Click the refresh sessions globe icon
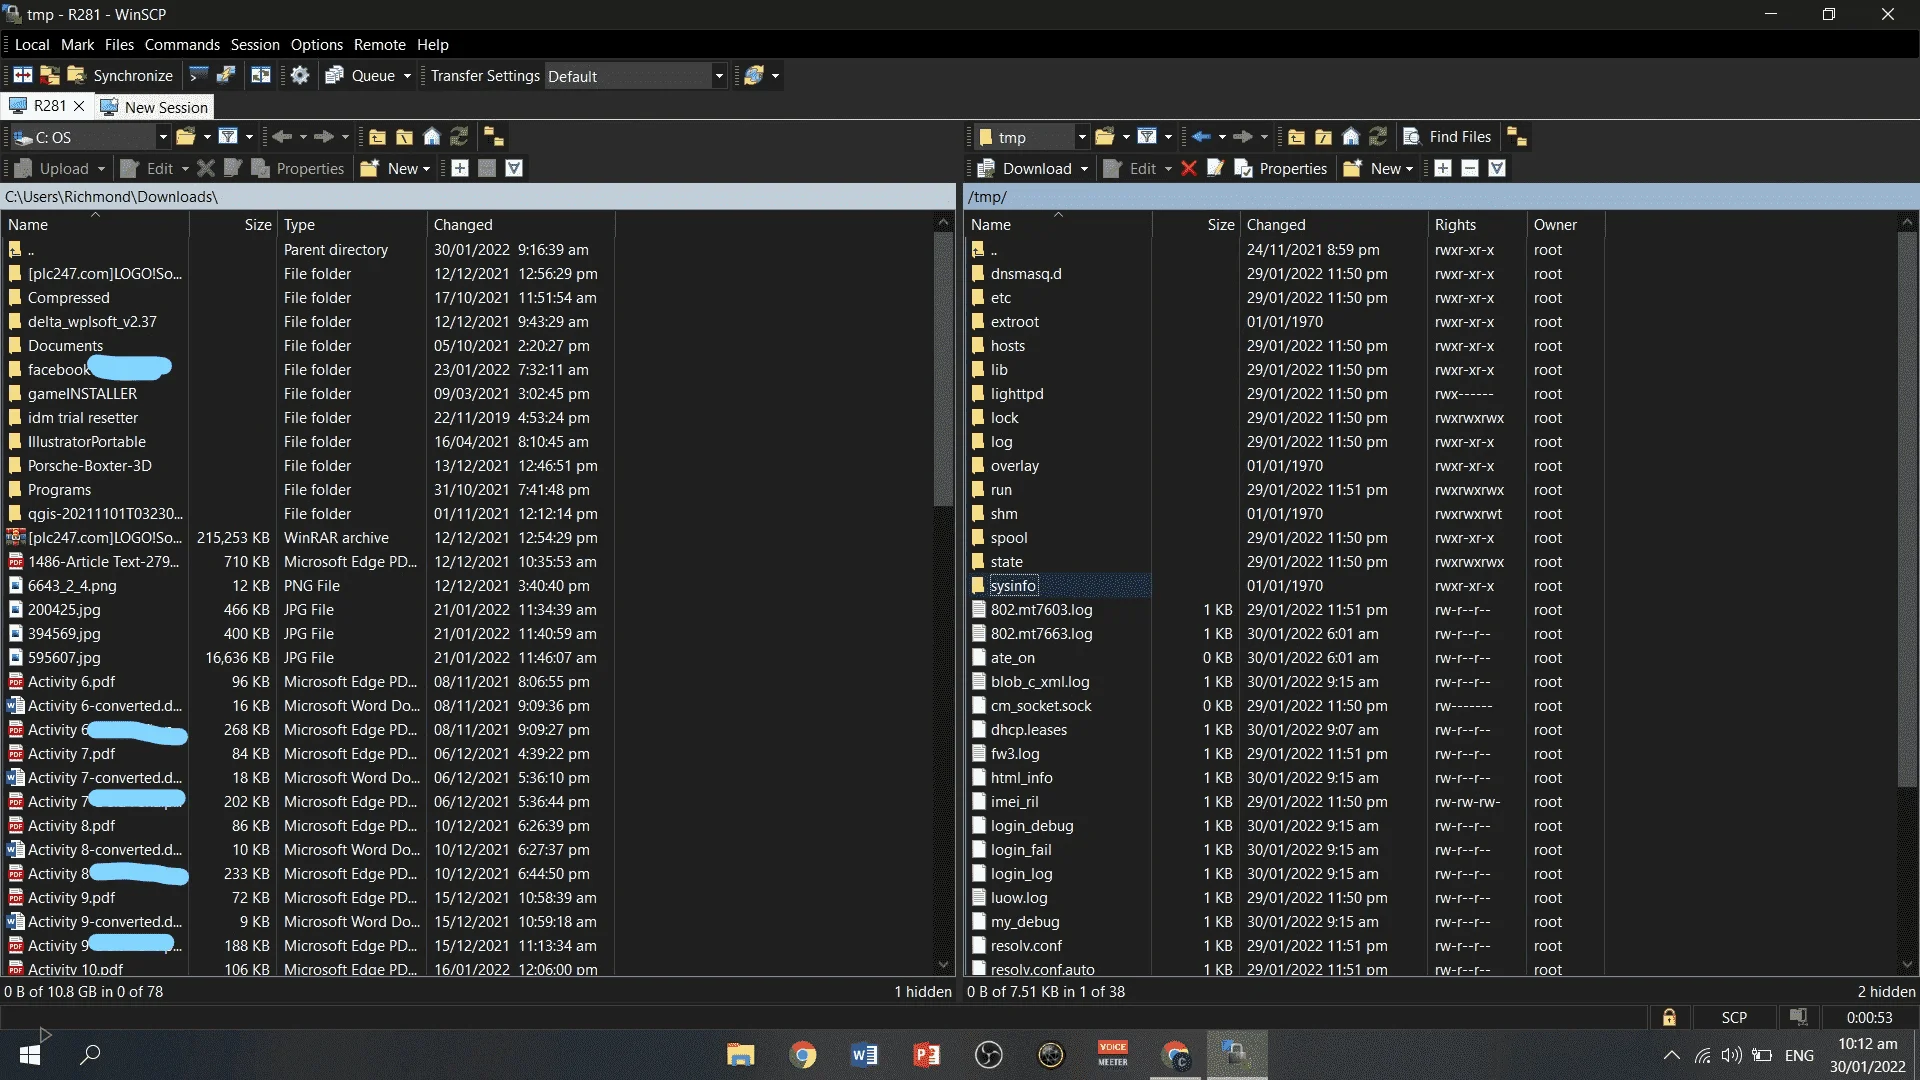The width and height of the screenshot is (1920, 1080). [x=754, y=75]
